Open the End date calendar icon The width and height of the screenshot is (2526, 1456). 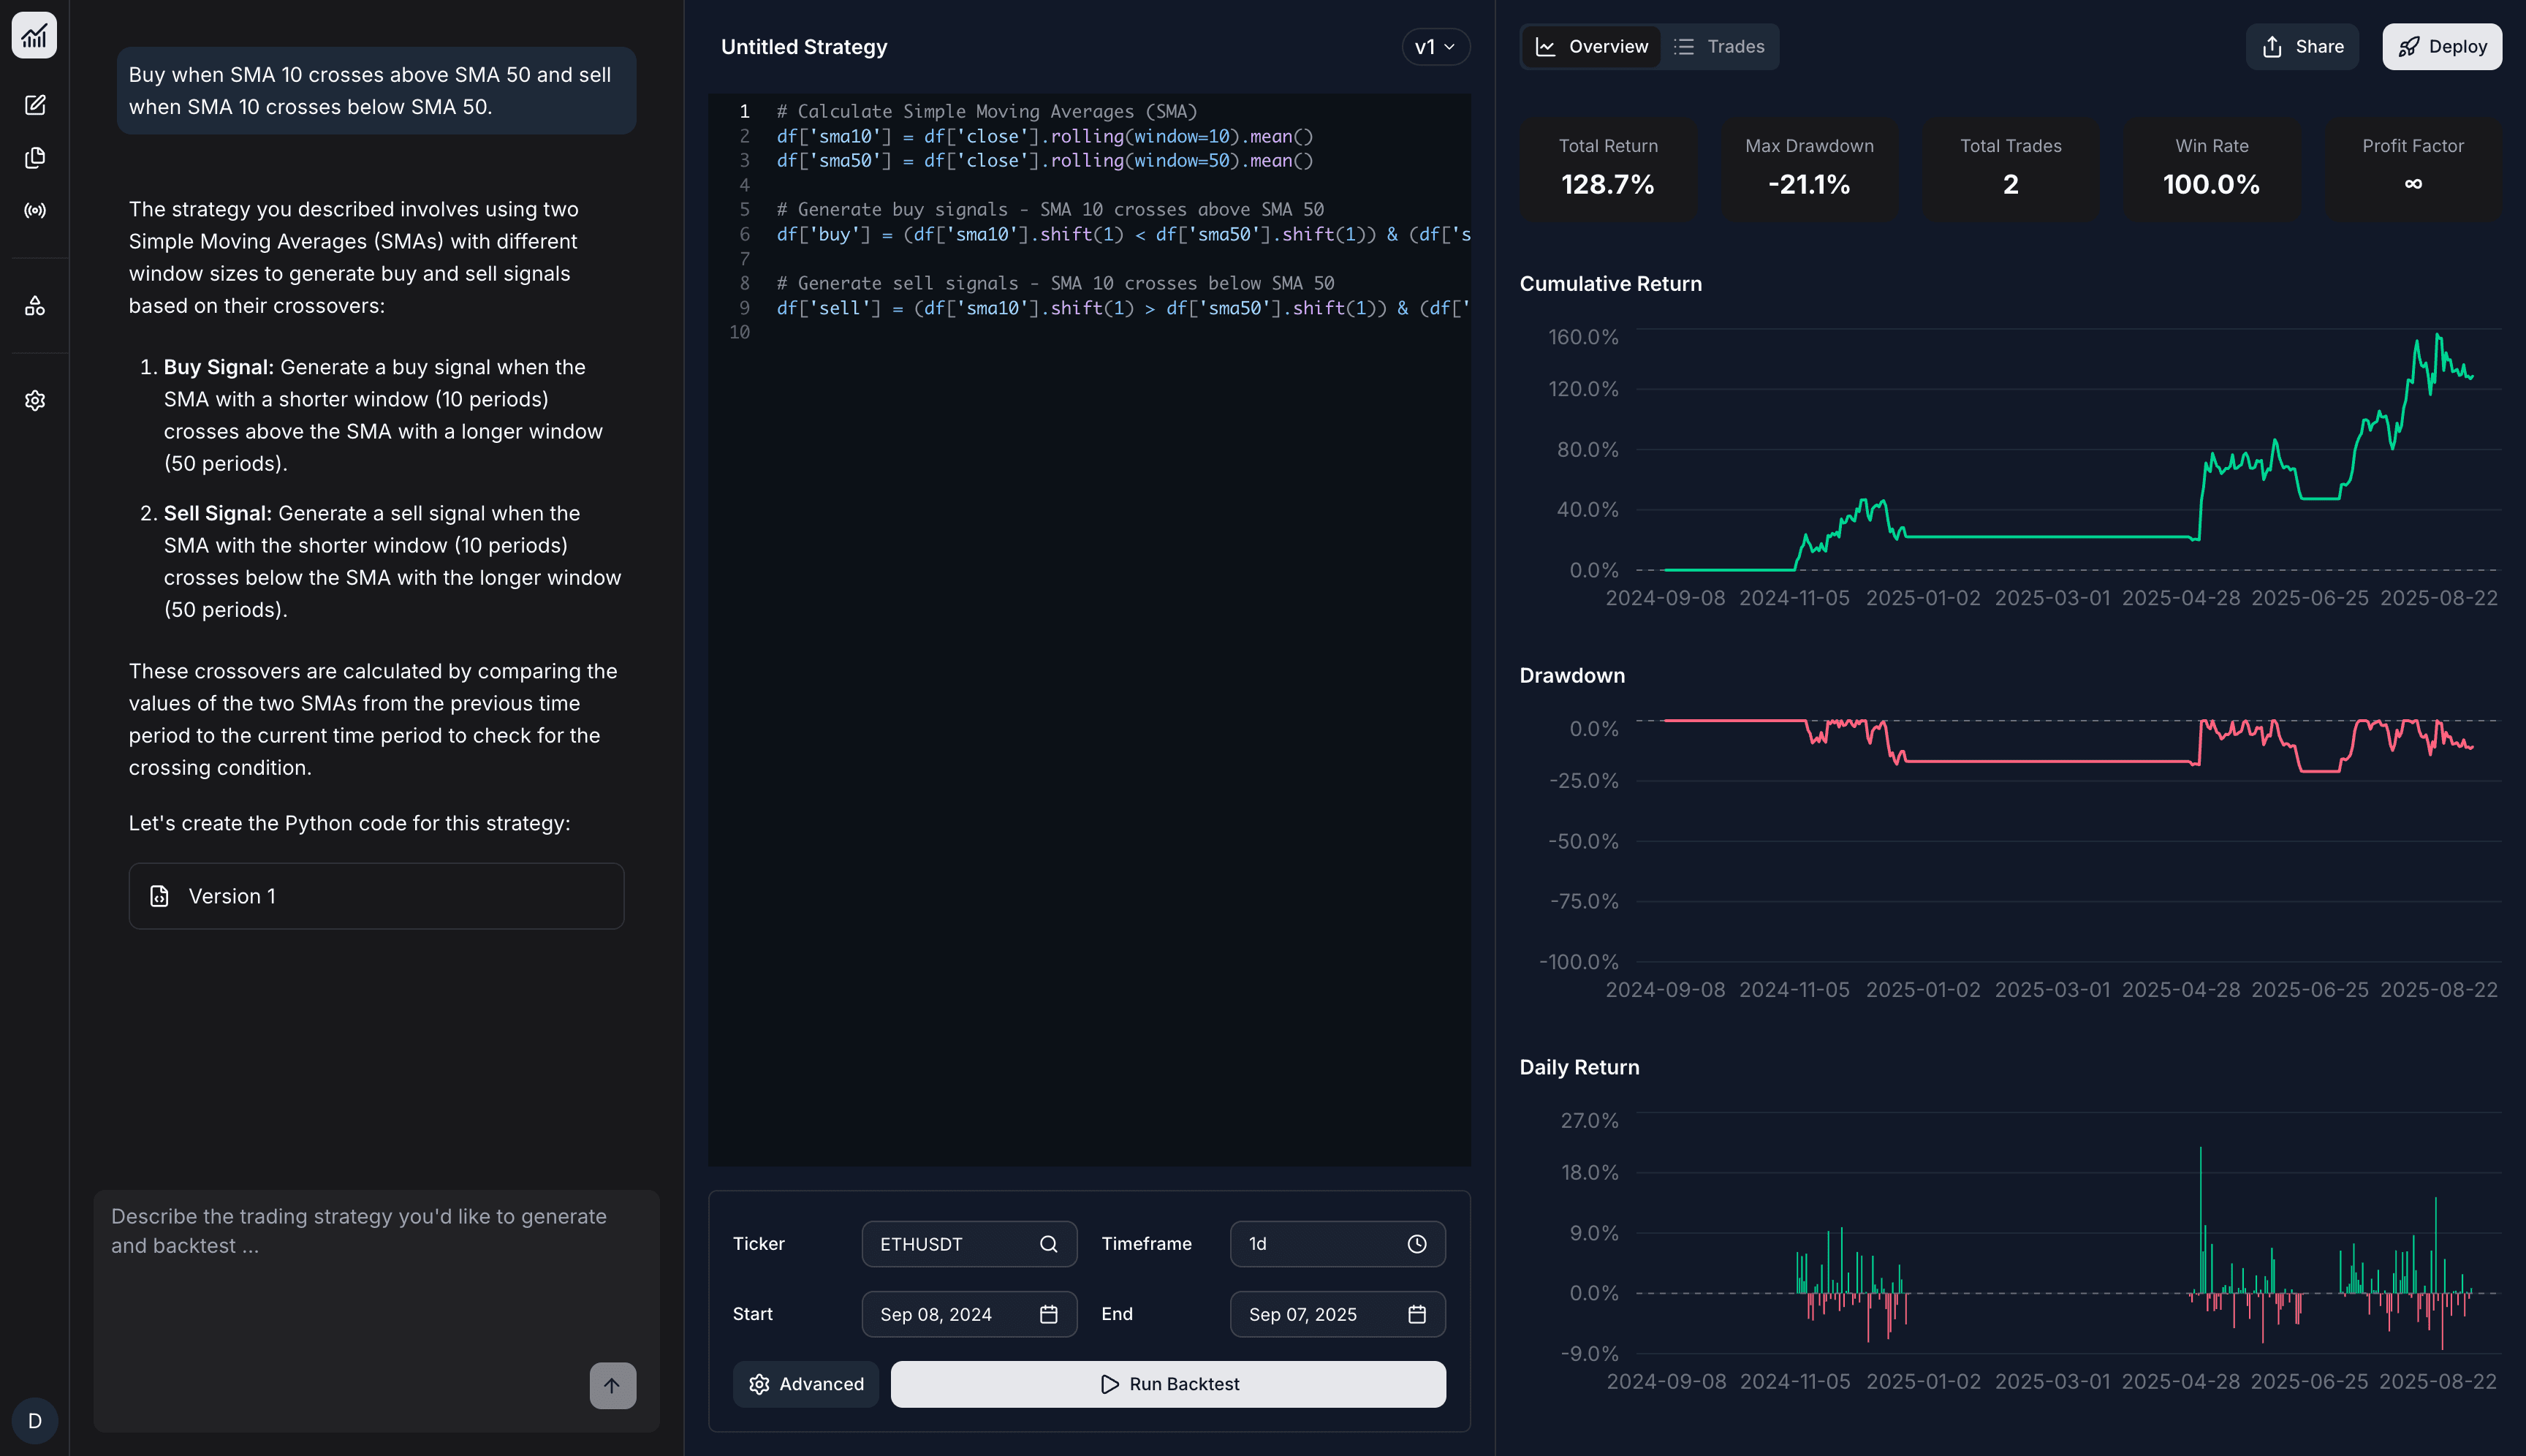click(1417, 1314)
